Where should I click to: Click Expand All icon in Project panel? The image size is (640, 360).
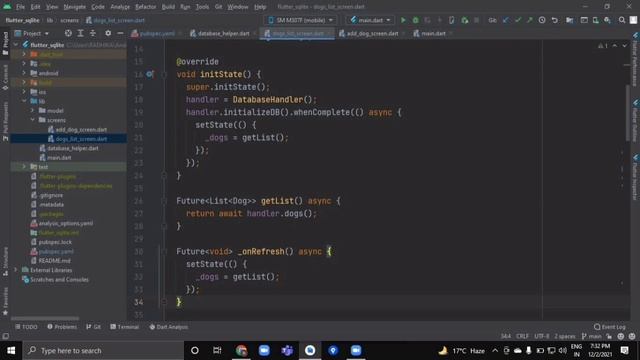click(80, 33)
